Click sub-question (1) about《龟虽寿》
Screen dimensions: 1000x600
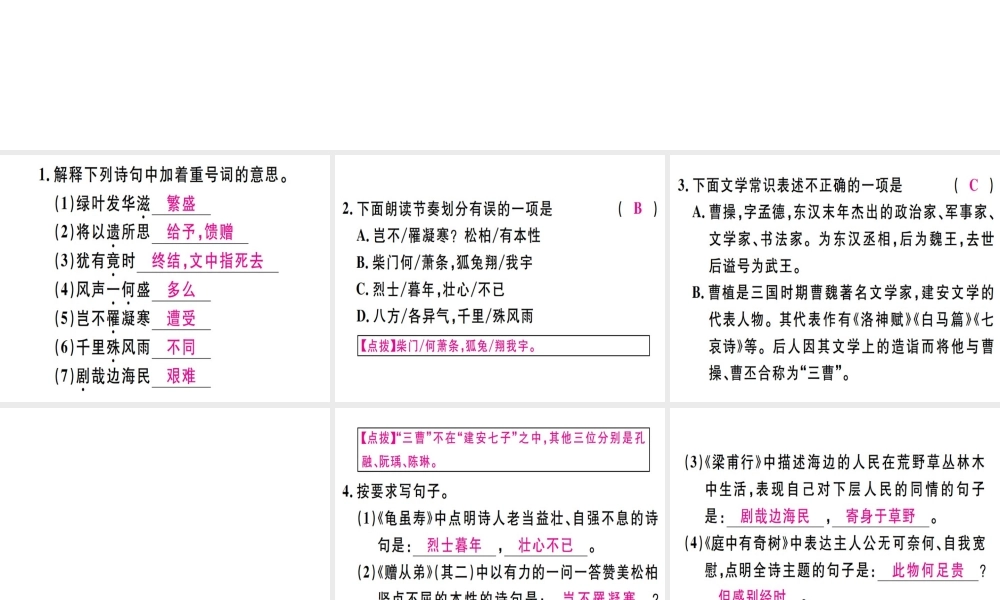pyautogui.click(x=508, y=532)
